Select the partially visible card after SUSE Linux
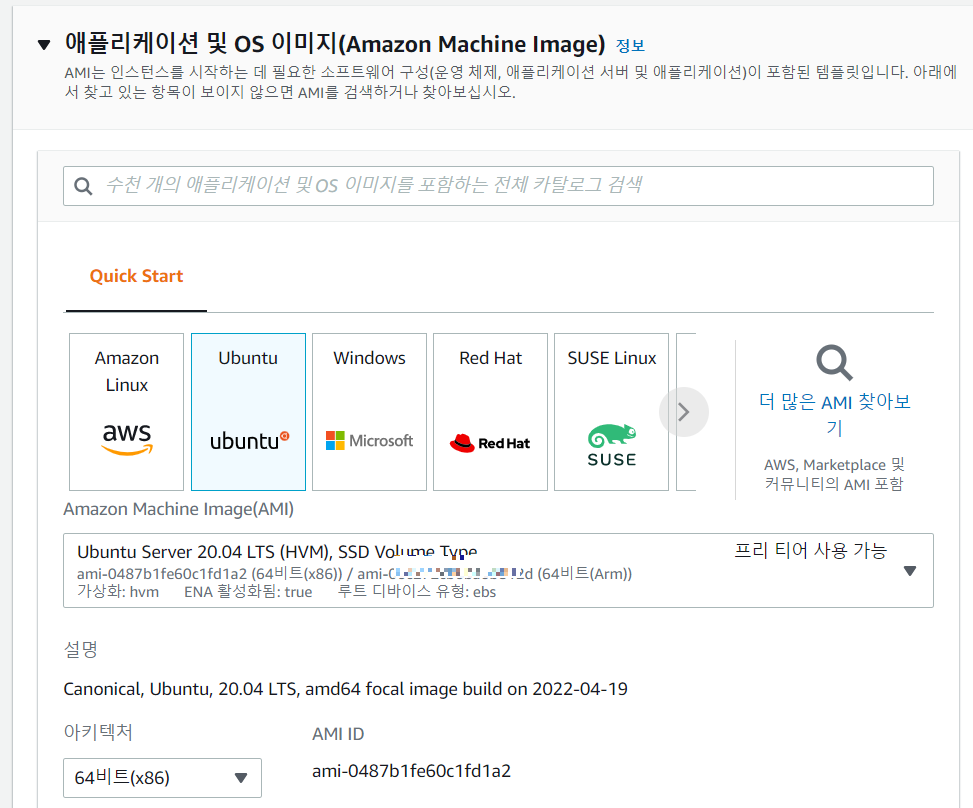This screenshot has height=808, width=973. (x=686, y=411)
